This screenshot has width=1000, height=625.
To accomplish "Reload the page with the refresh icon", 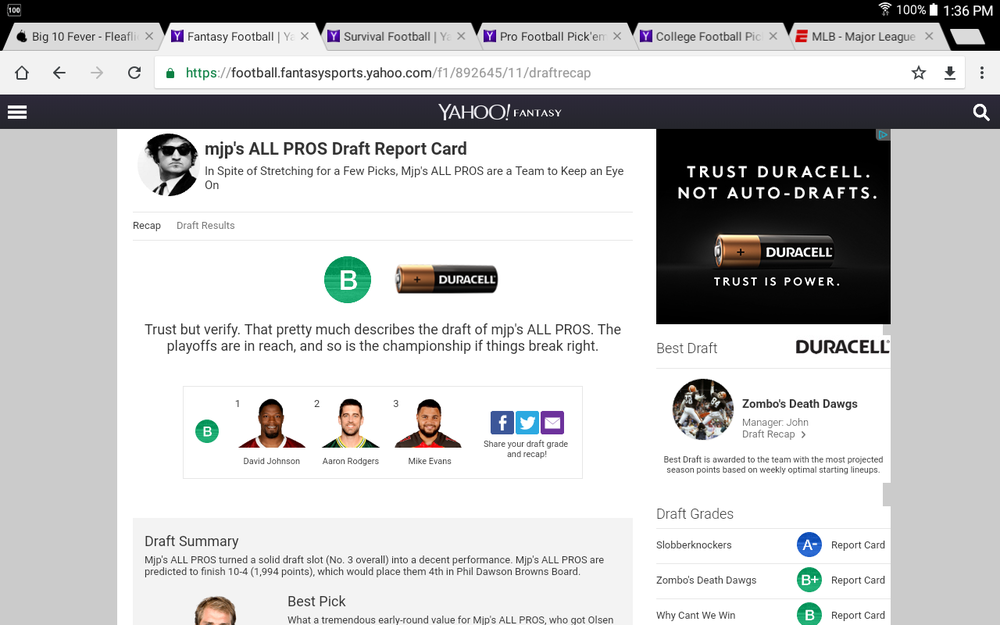I will (134, 73).
